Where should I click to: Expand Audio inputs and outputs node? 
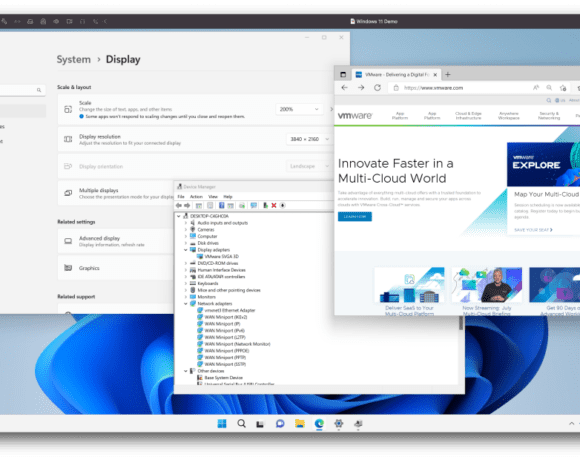pos(186,223)
